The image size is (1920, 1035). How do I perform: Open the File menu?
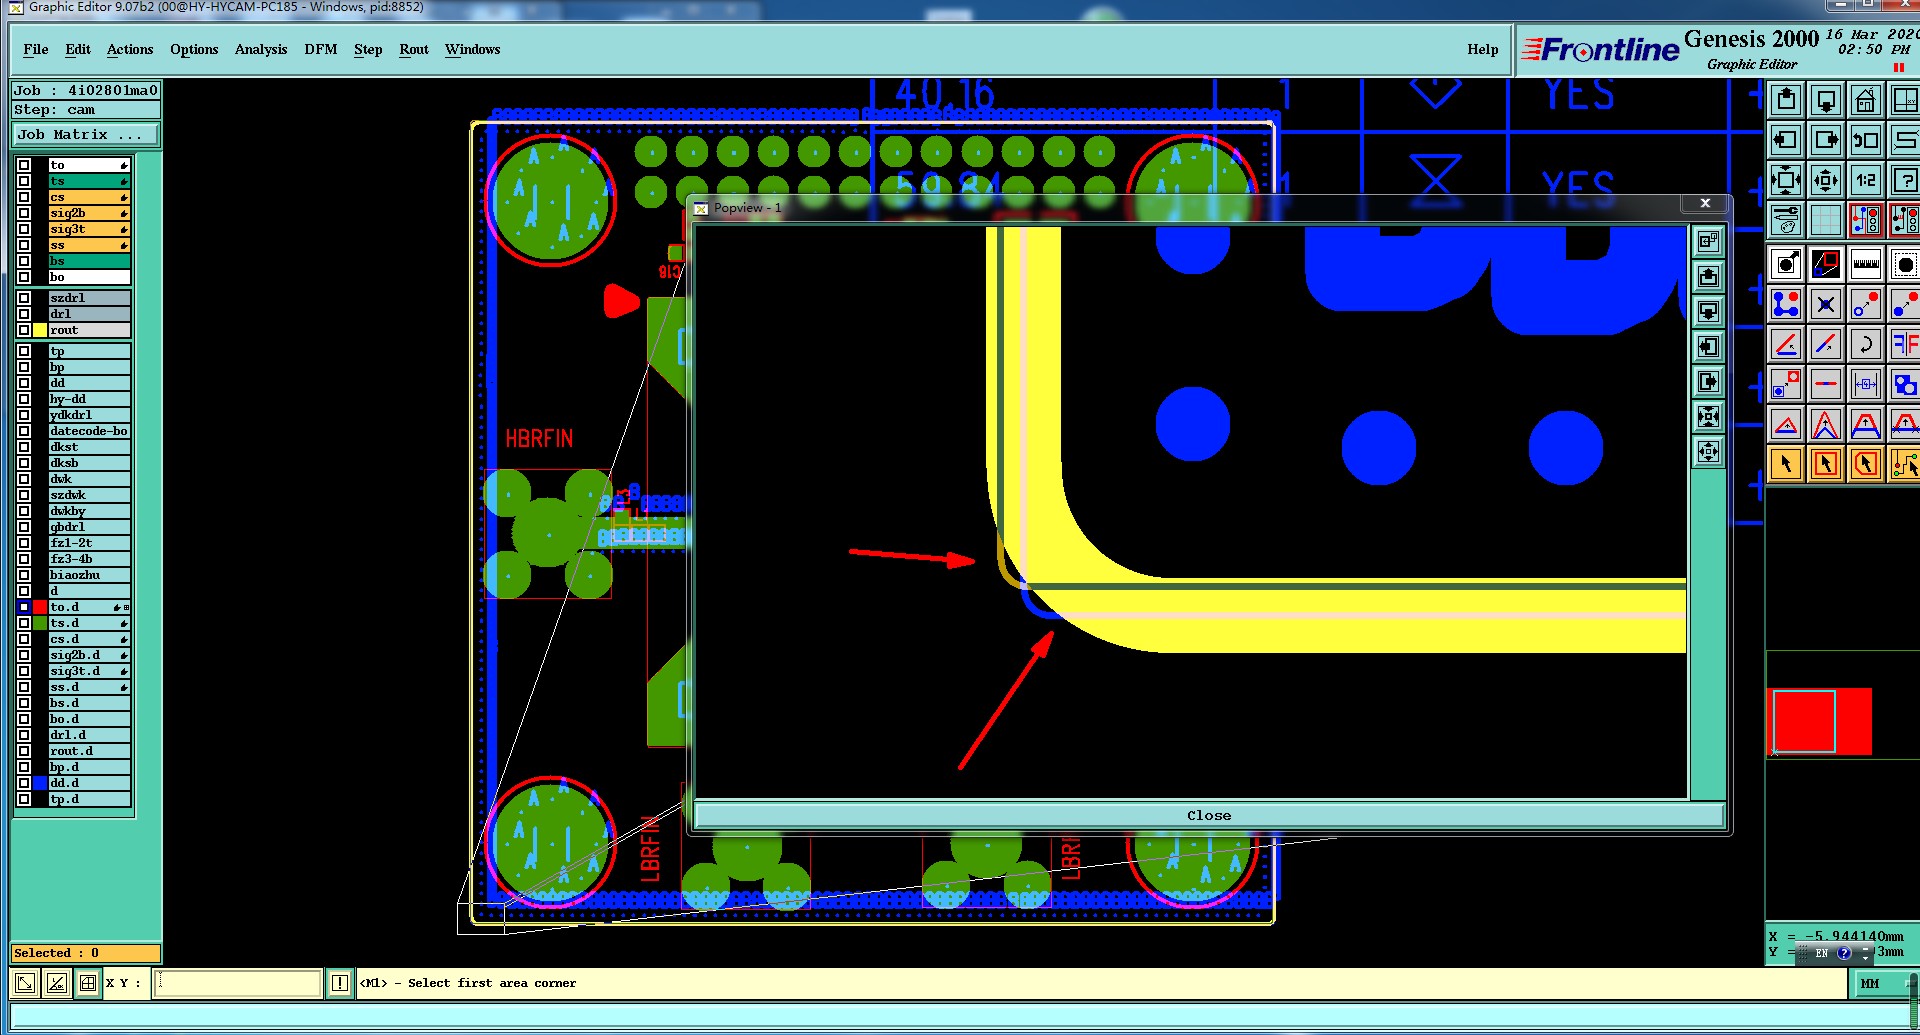tap(36, 49)
